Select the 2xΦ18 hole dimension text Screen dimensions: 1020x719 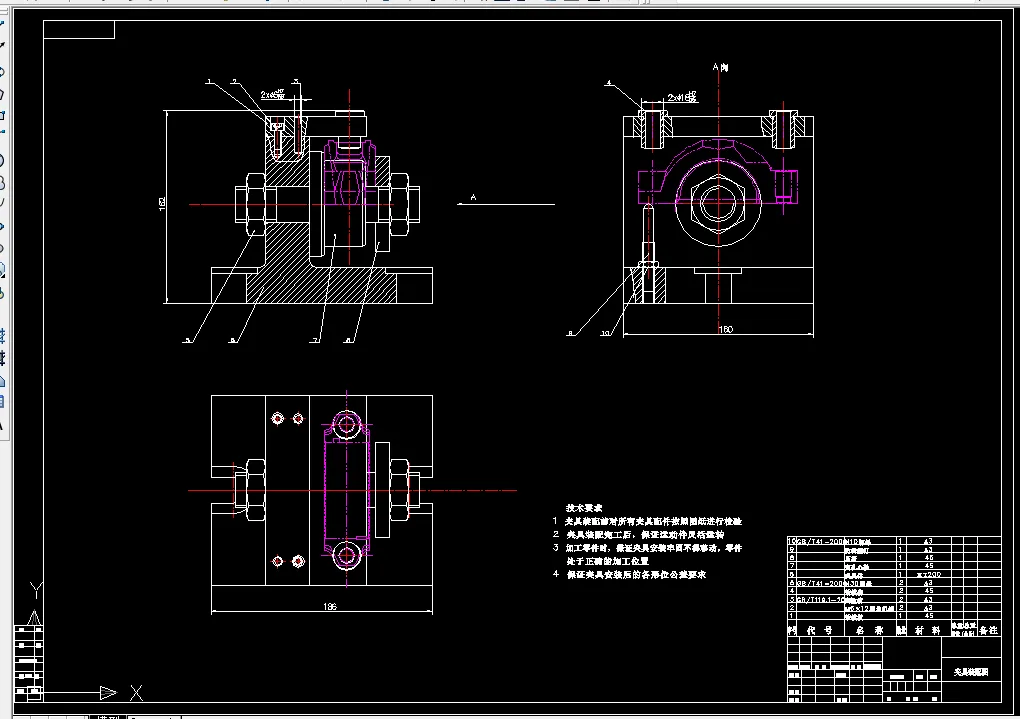pyautogui.click(x=682, y=97)
